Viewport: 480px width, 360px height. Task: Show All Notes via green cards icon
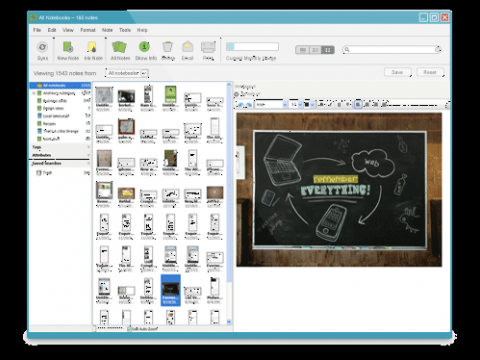119,47
